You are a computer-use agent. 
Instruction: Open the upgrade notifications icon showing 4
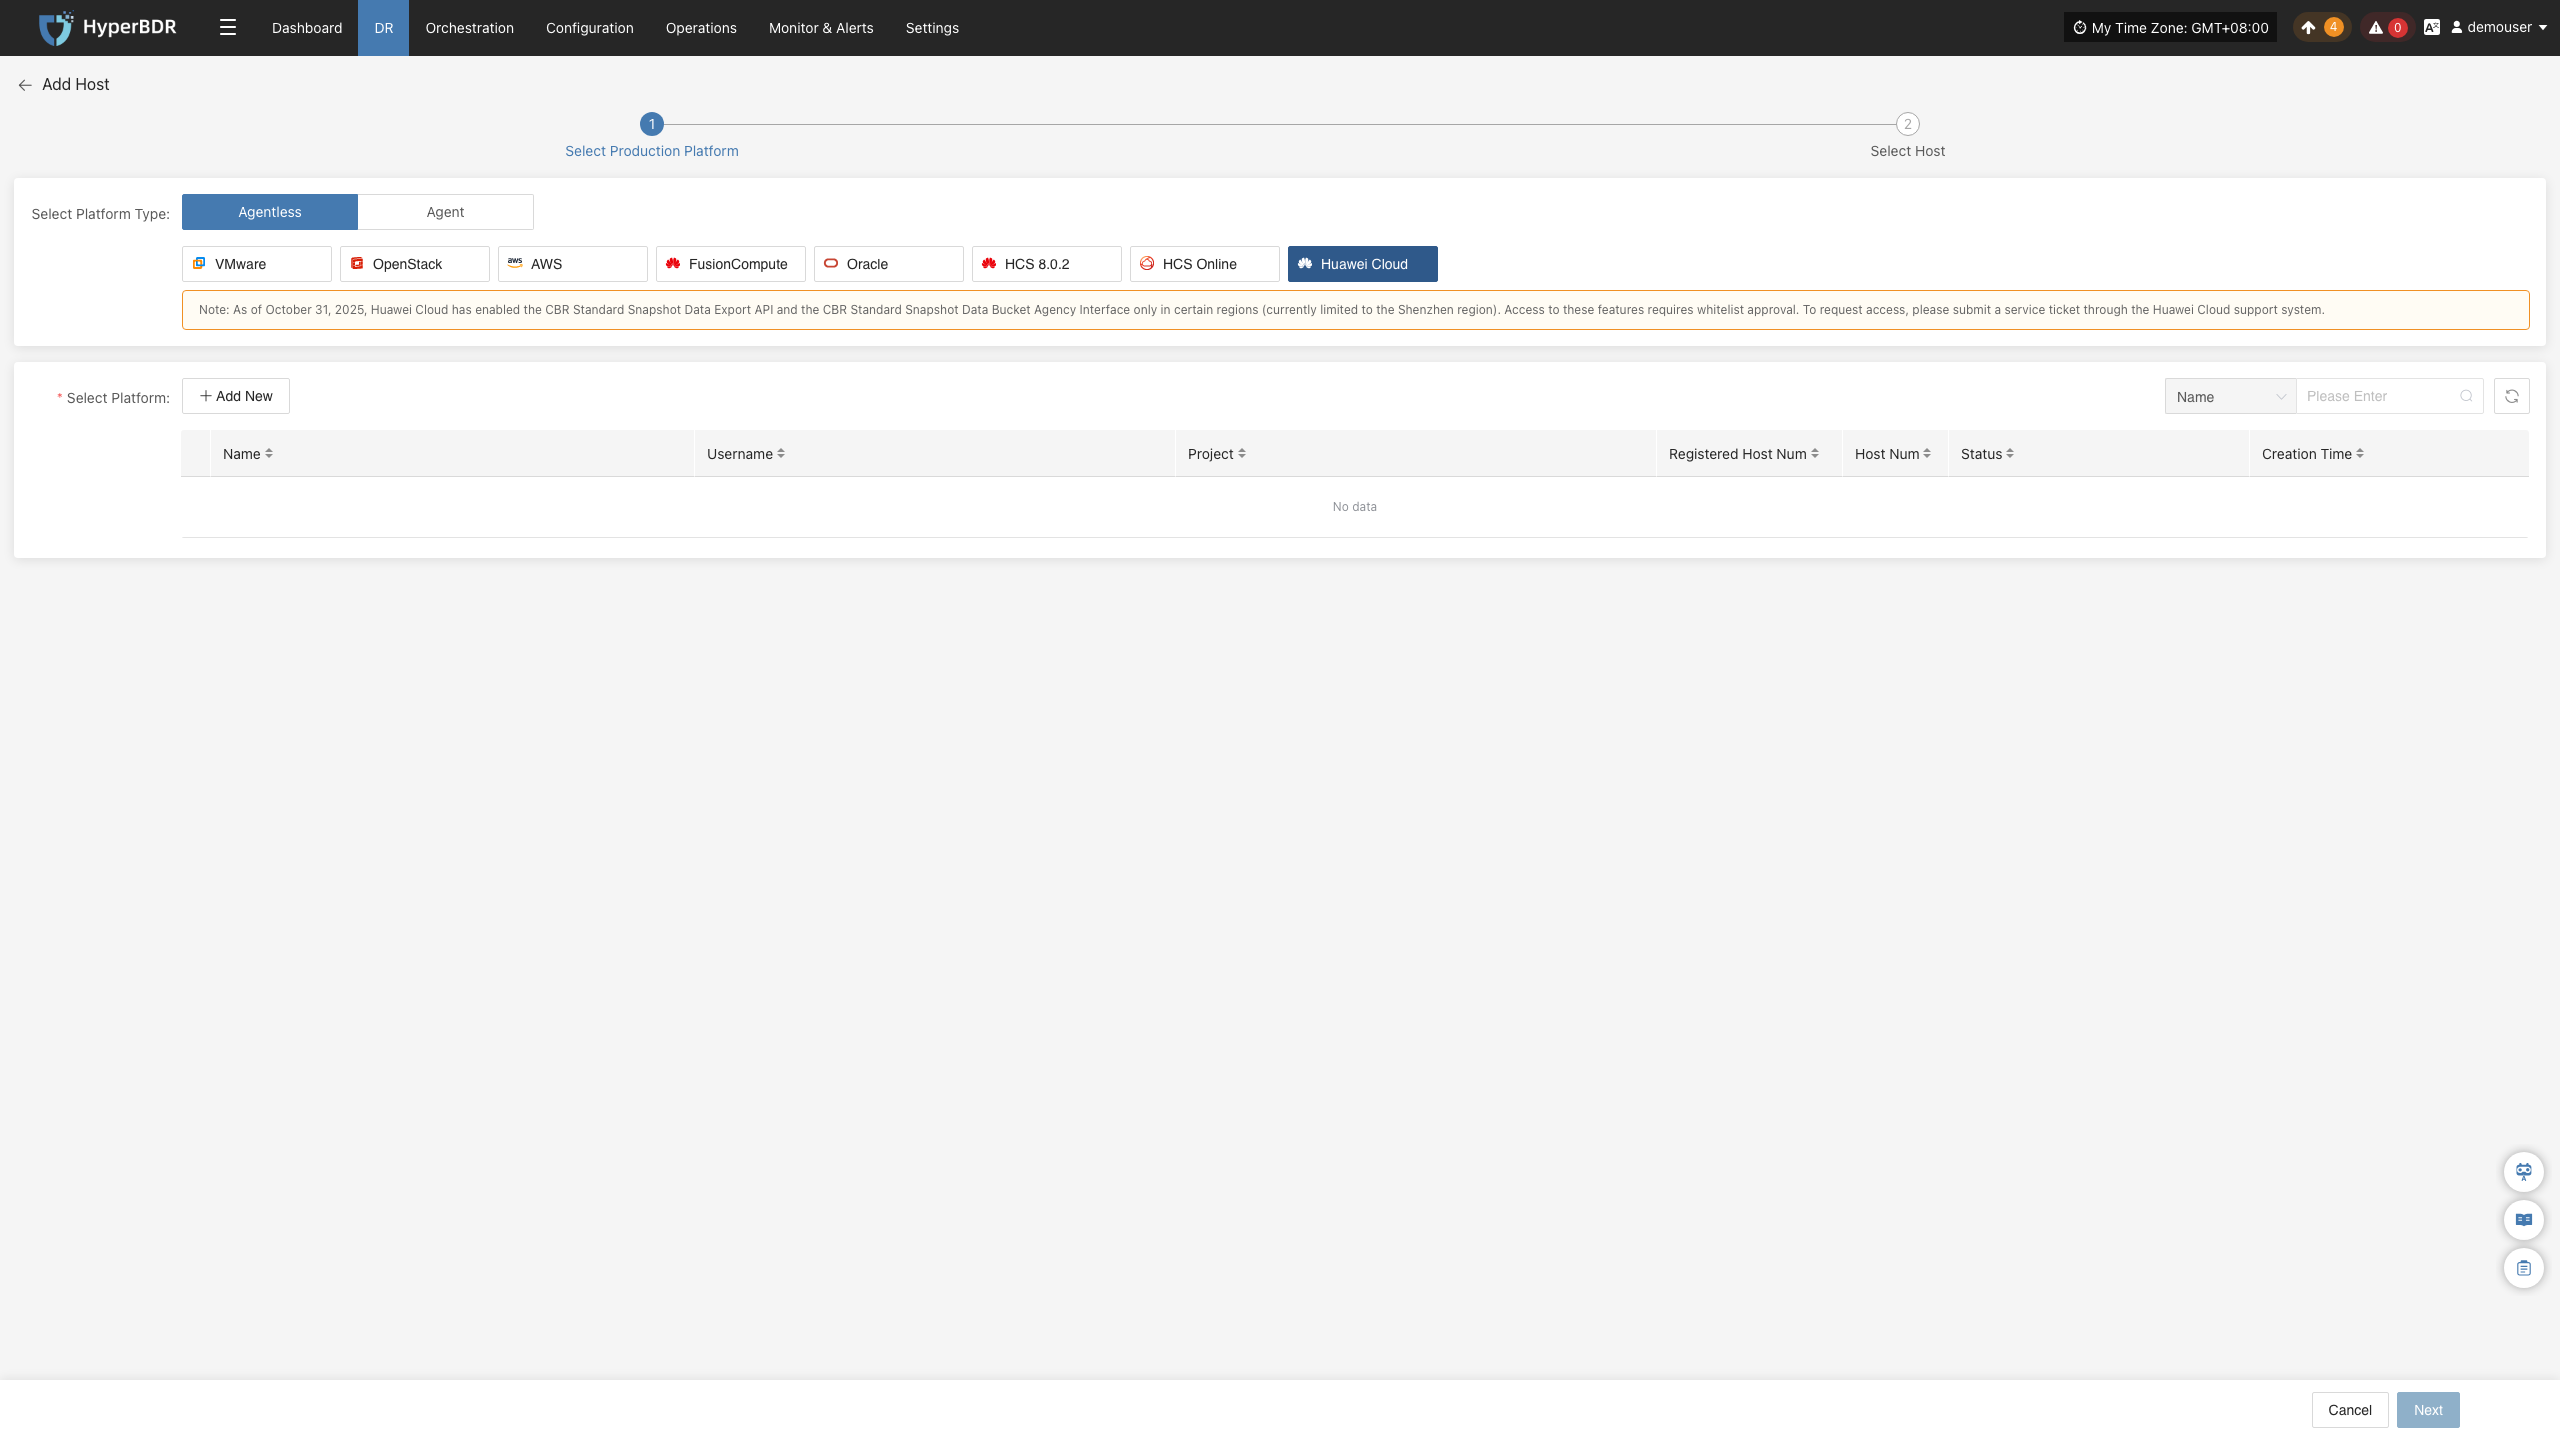tap(2322, 28)
